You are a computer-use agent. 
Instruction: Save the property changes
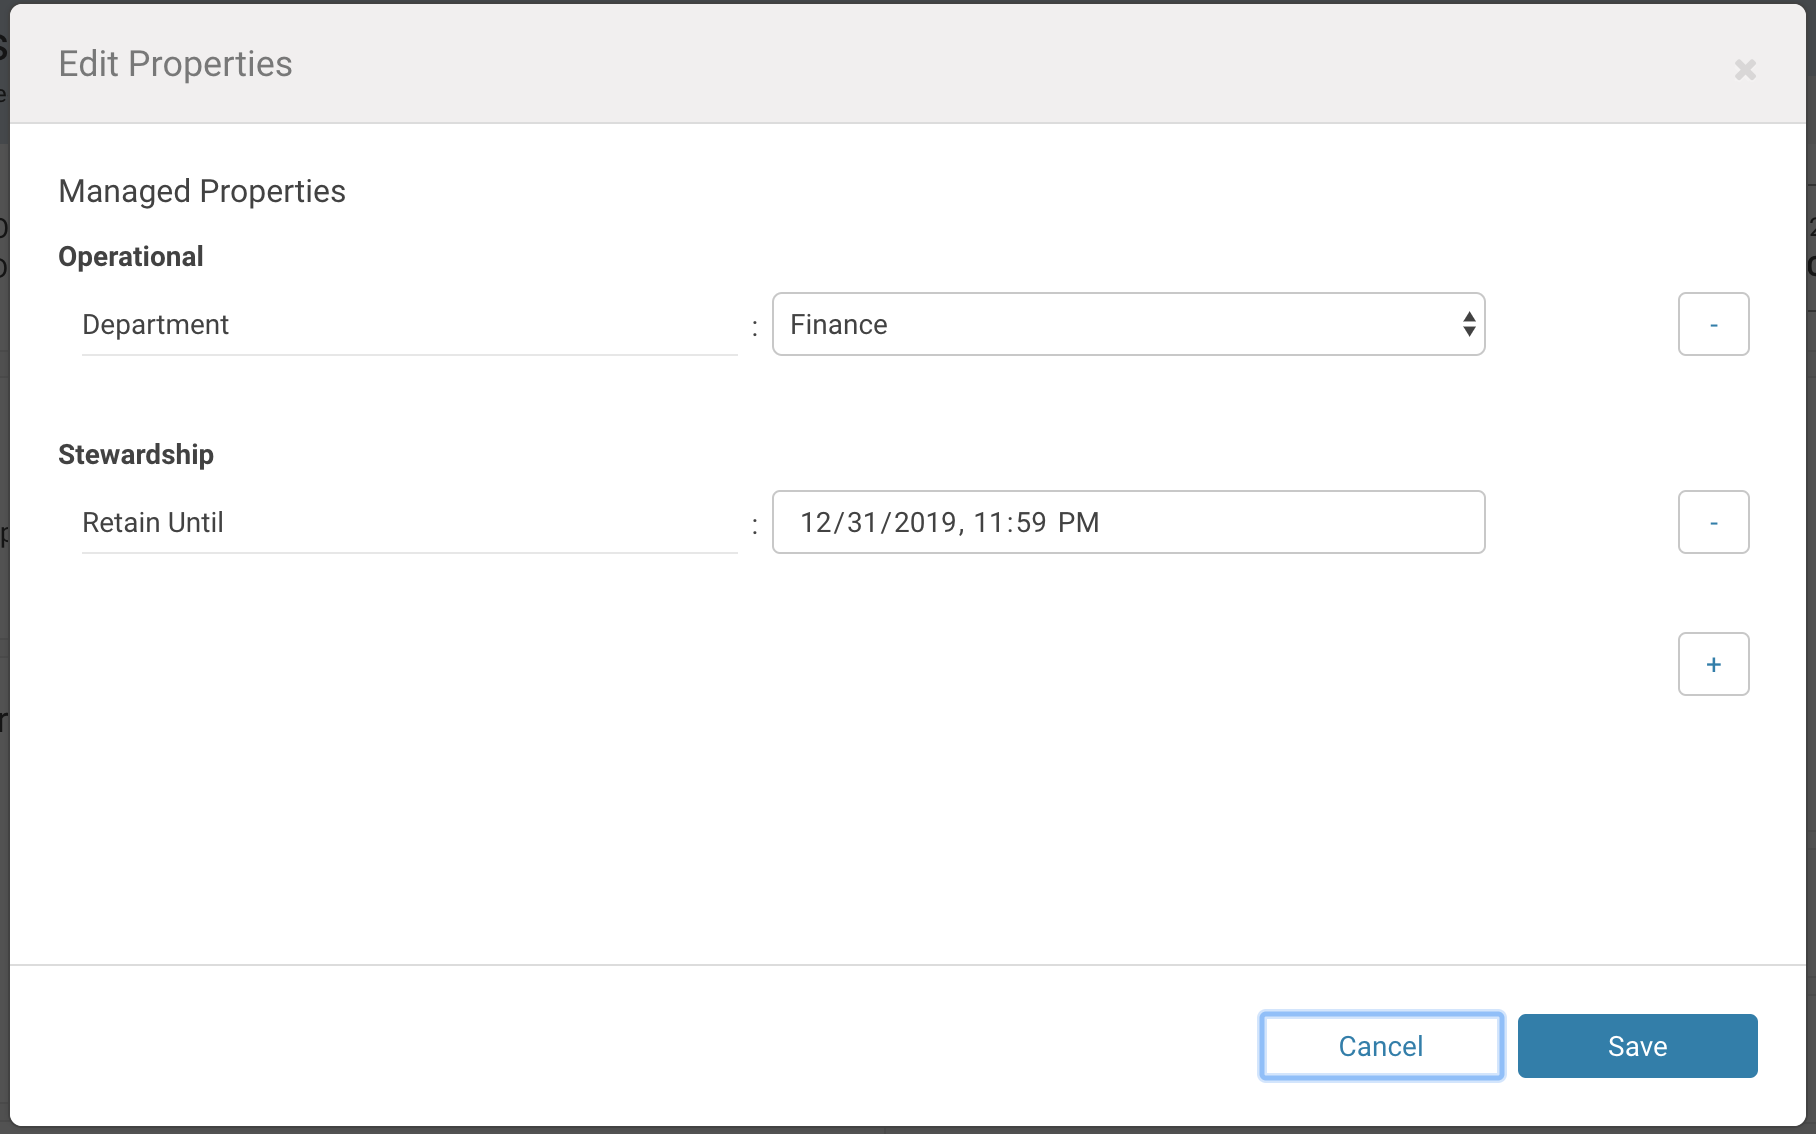tap(1637, 1046)
